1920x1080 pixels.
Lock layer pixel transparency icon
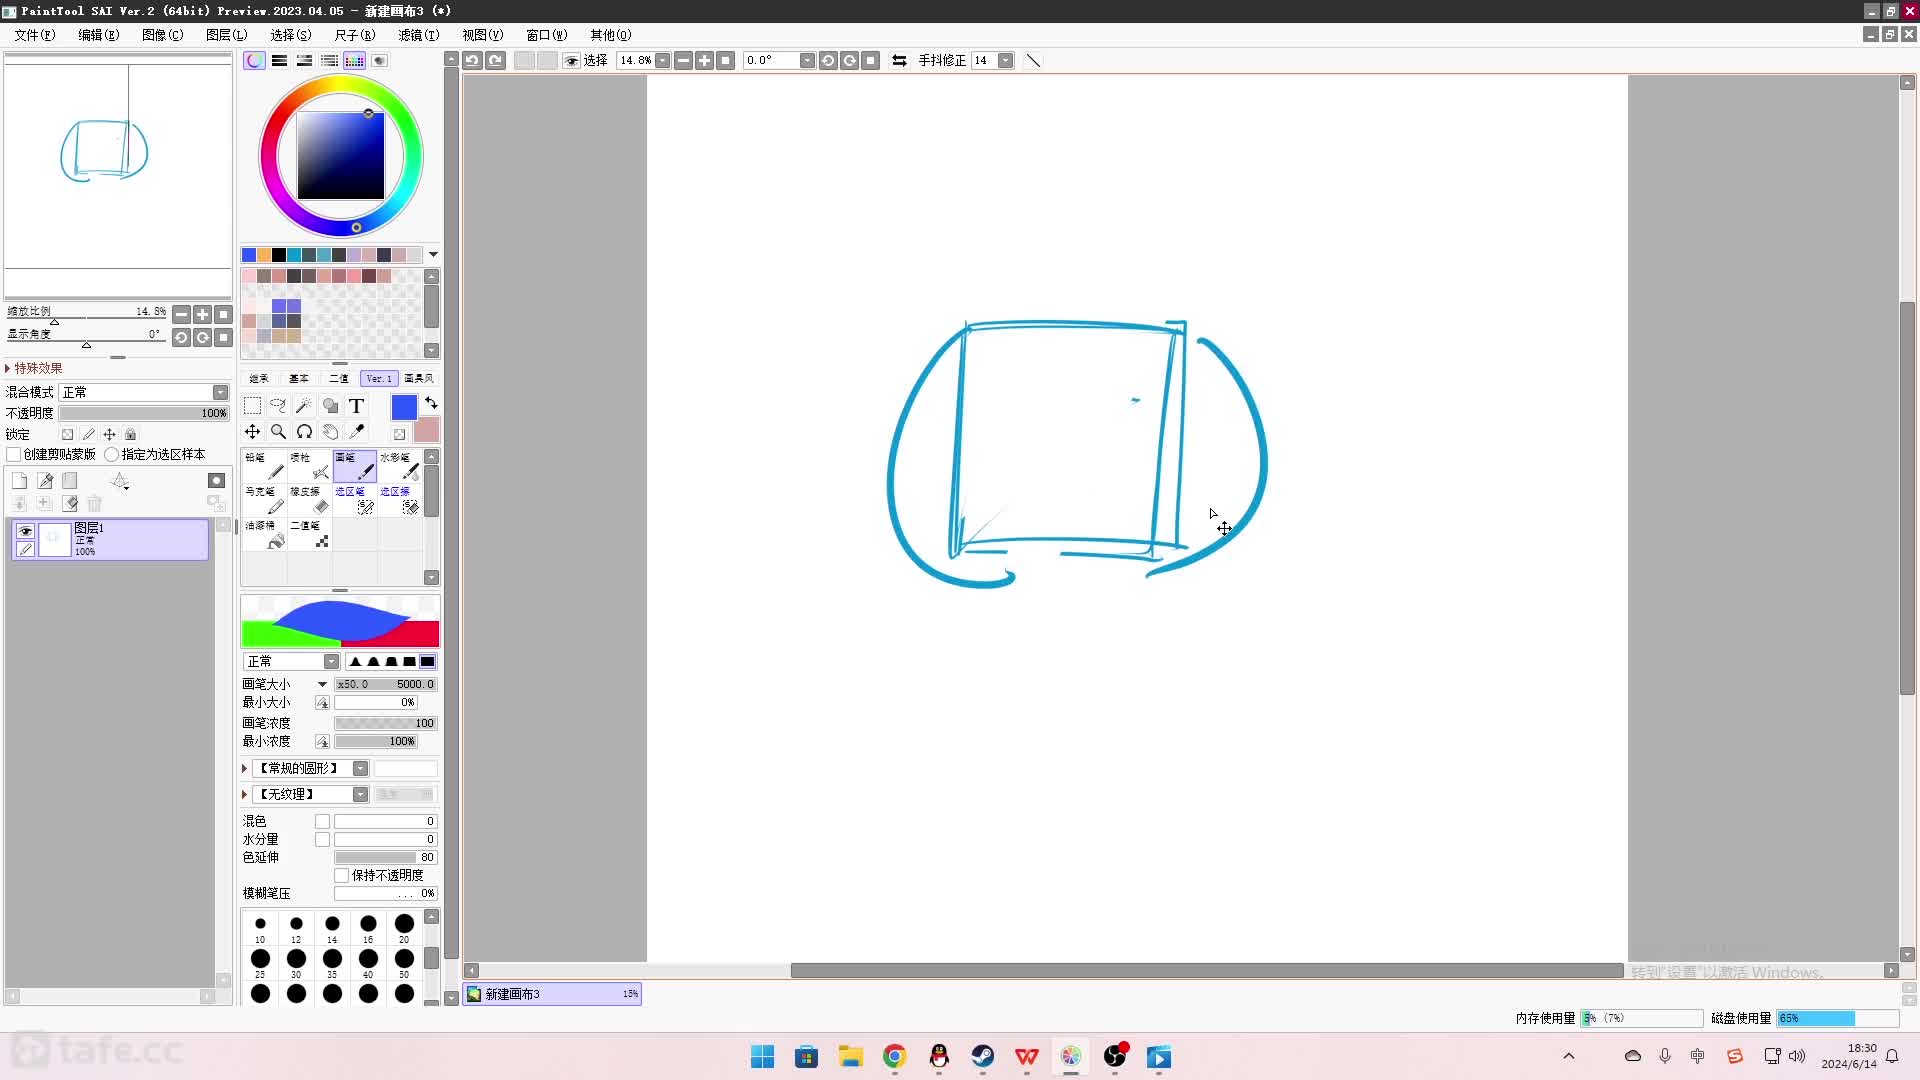coord(67,434)
